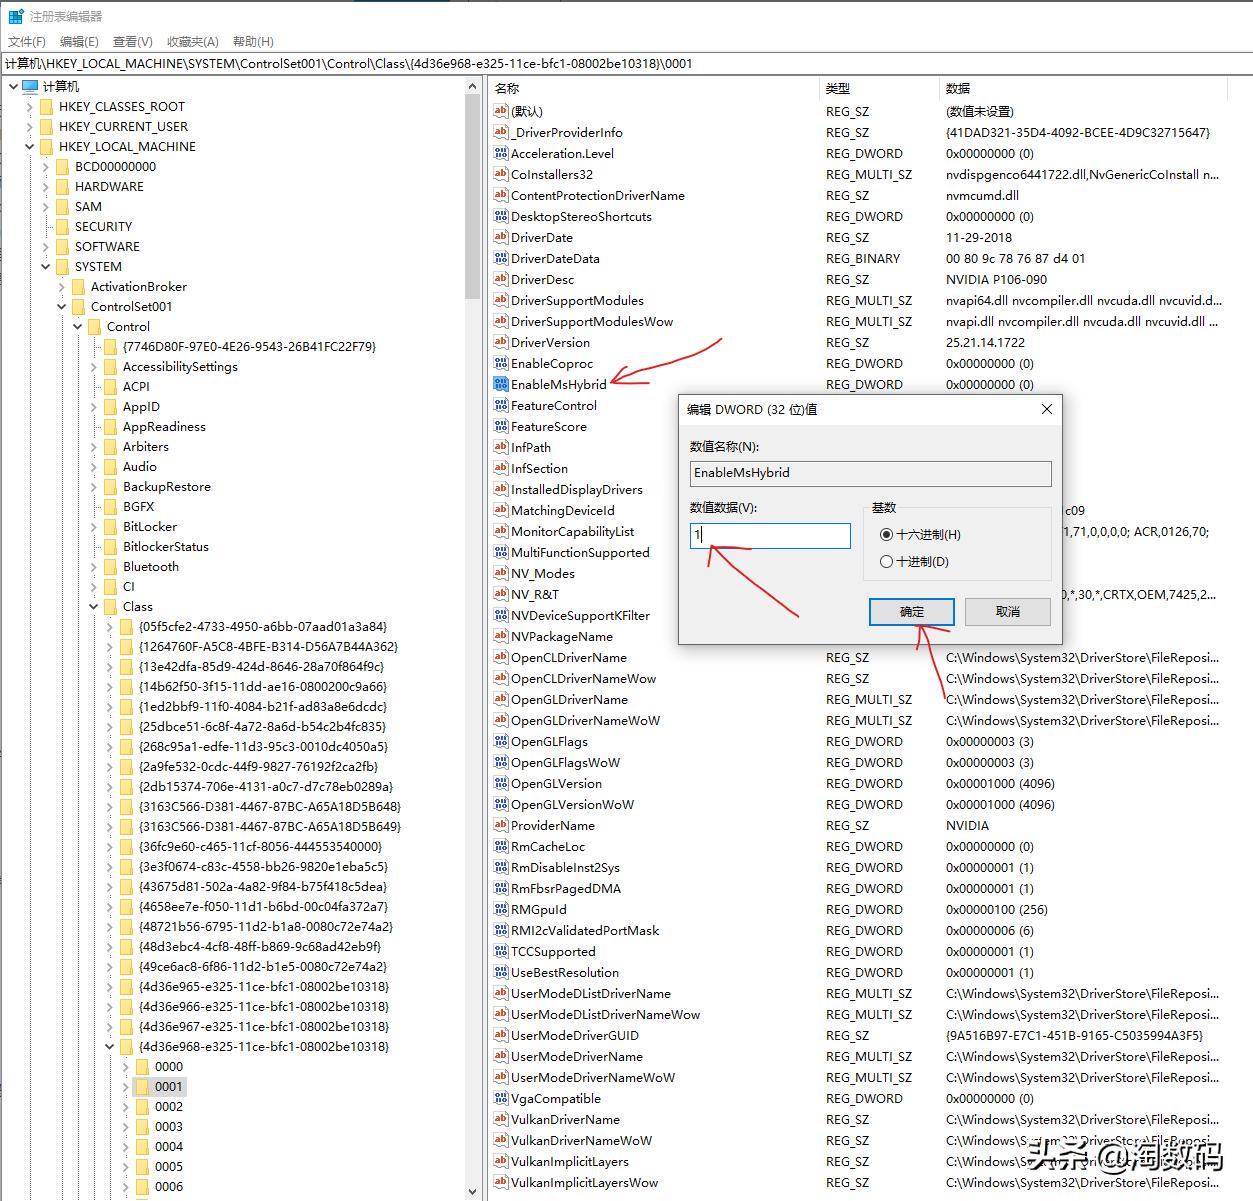The width and height of the screenshot is (1253, 1201).
Task: Click the icon beside OpenGLFlags
Action: coord(501,741)
